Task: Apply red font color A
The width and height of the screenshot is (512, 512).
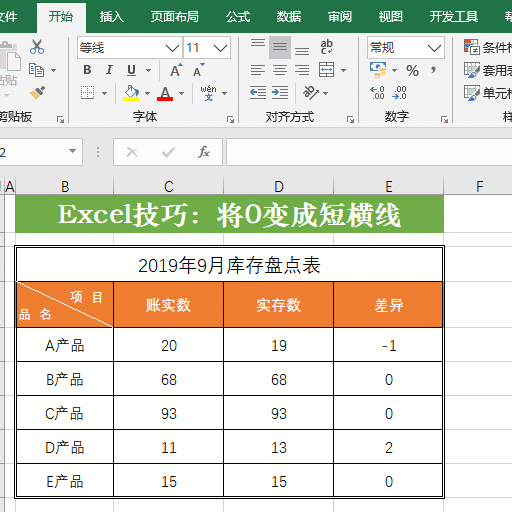Action: 165,93
